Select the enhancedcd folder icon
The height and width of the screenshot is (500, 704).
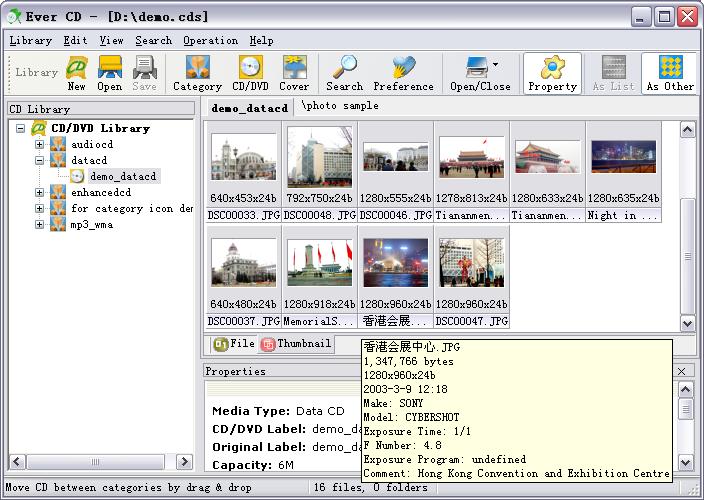point(58,193)
